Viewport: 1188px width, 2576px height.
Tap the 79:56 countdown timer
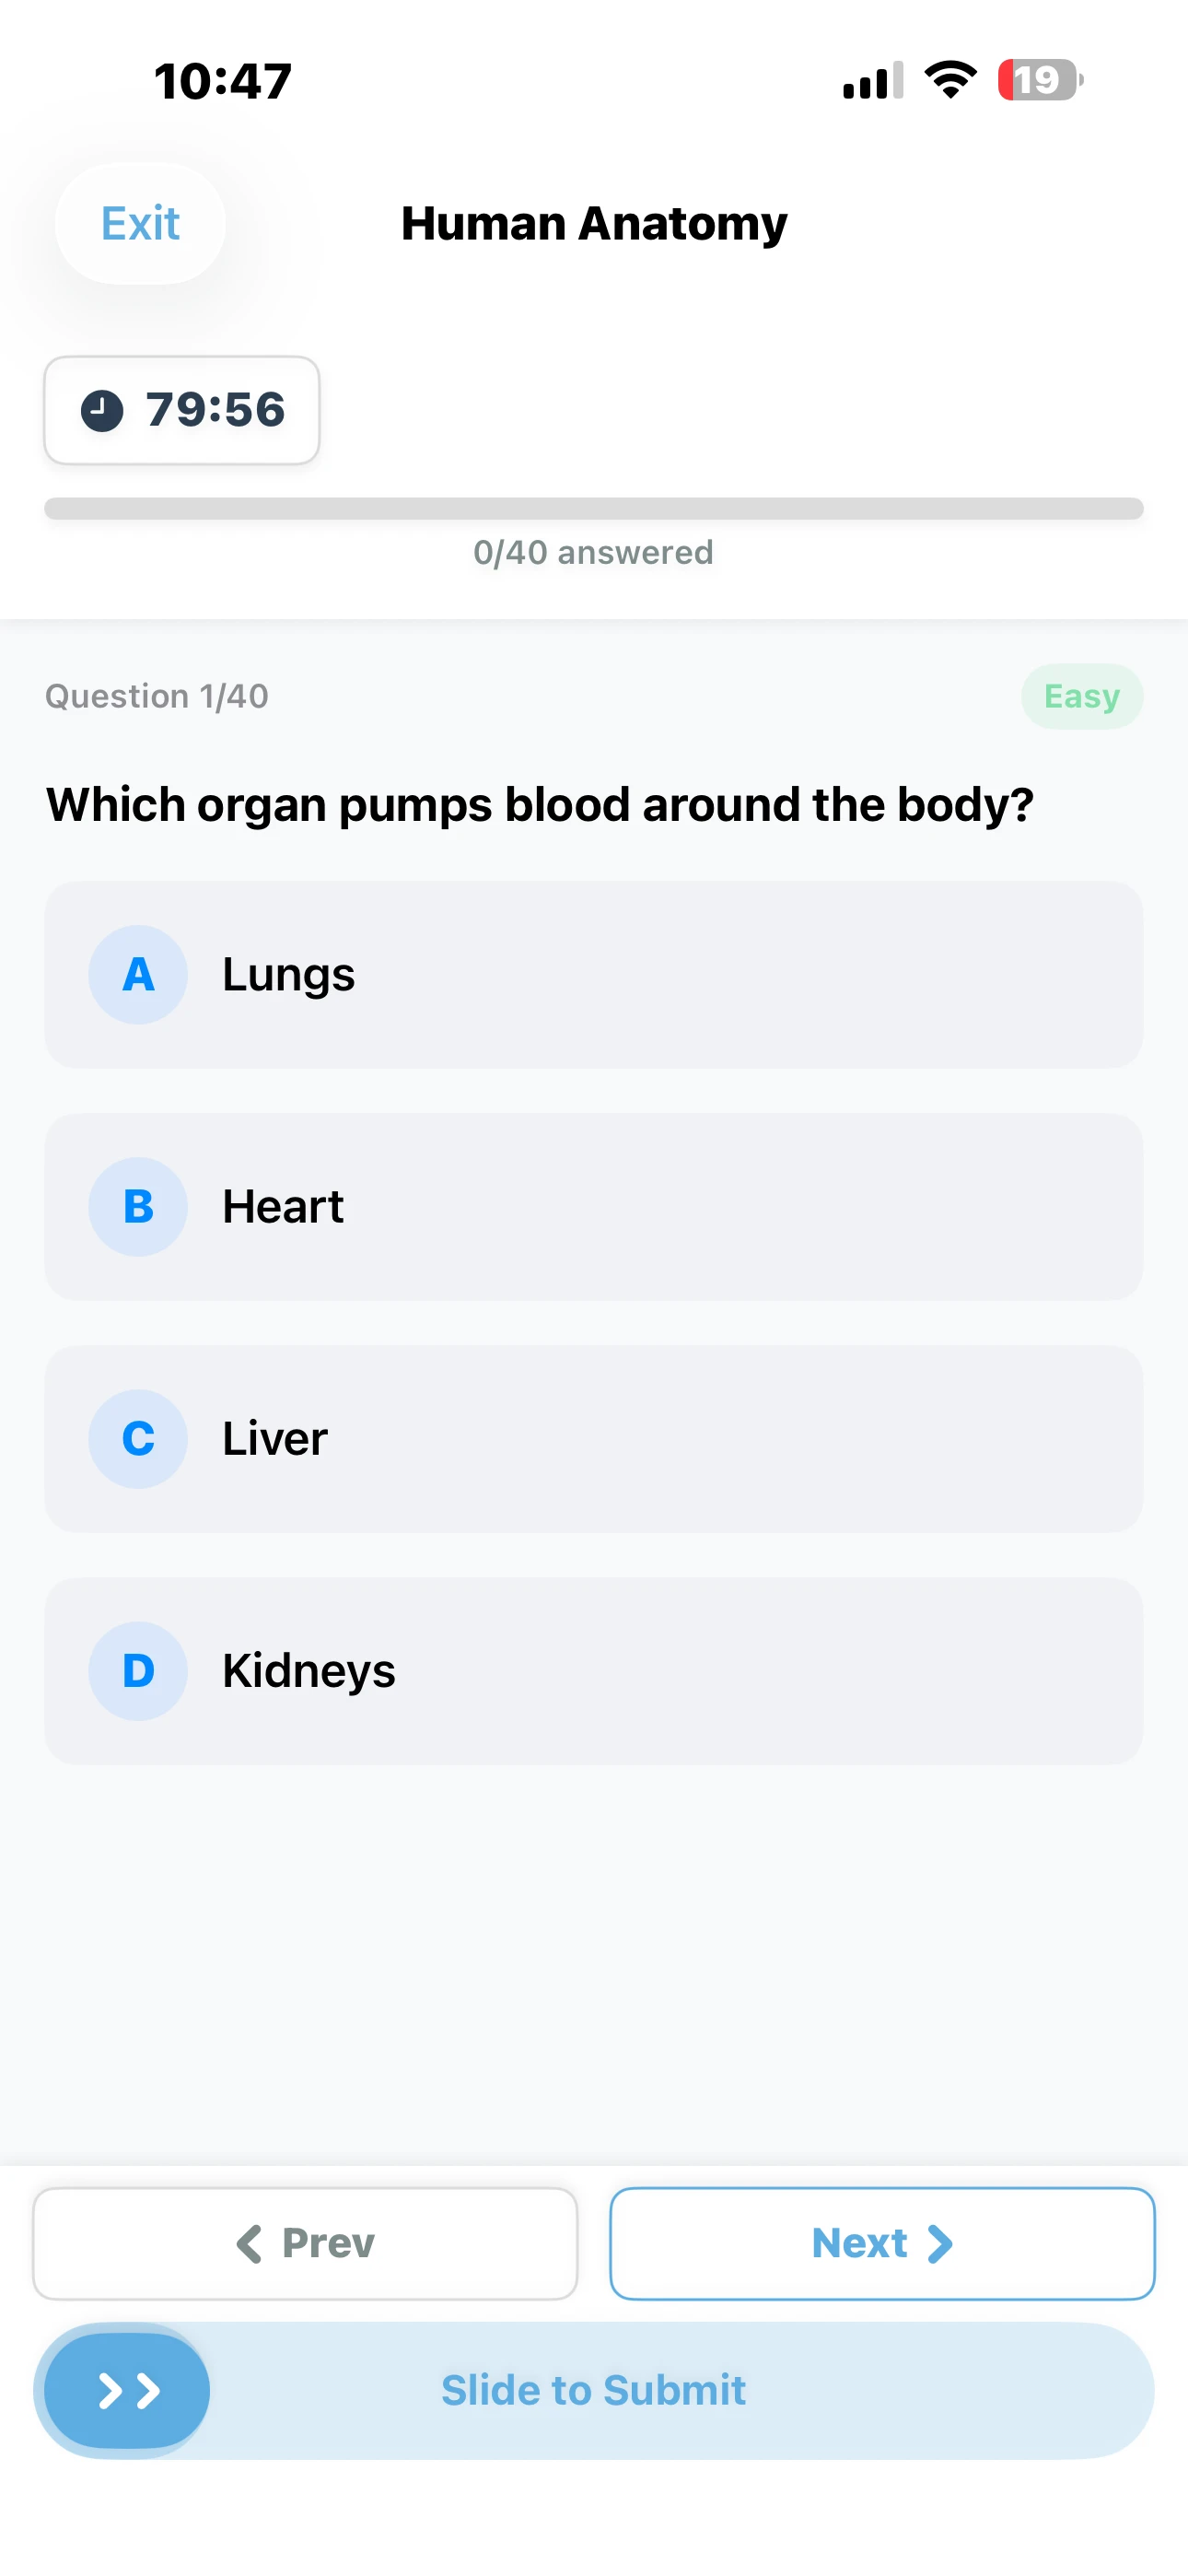215,410
